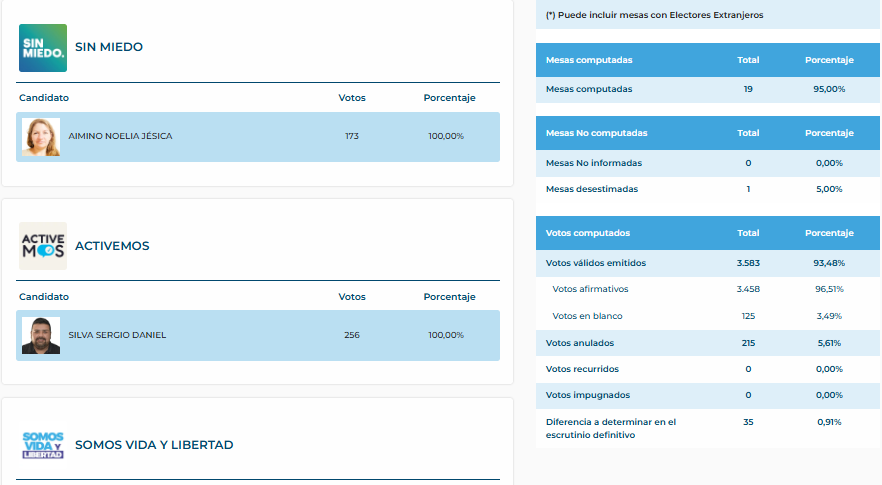The image size is (882, 485).
Task: Click the Votos impugnados row label
Action: (x=588, y=395)
